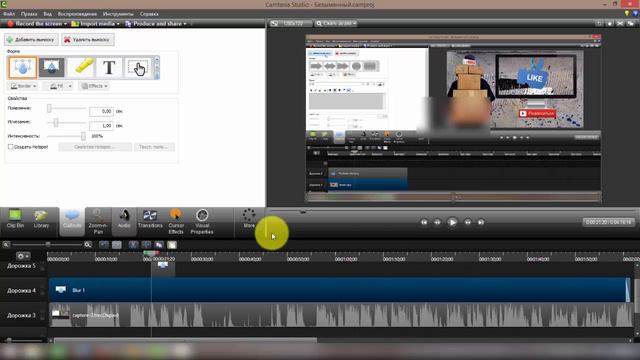Open the Справка menu

(149, 14)
